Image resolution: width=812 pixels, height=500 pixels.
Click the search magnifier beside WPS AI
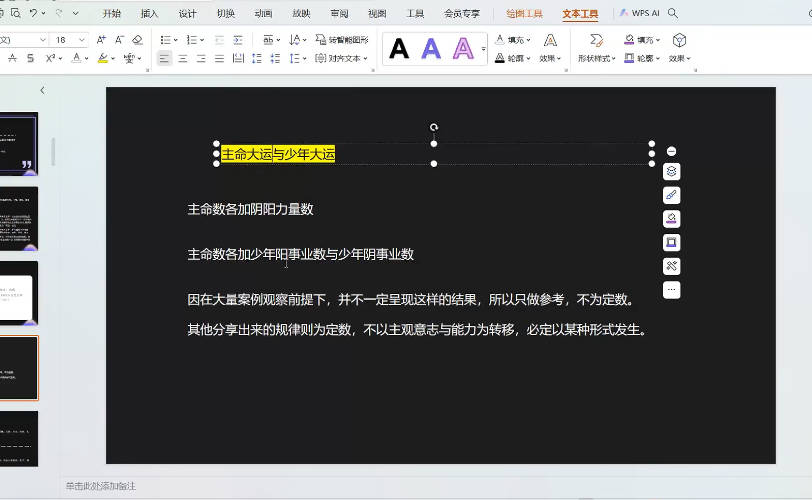[673, 14]
